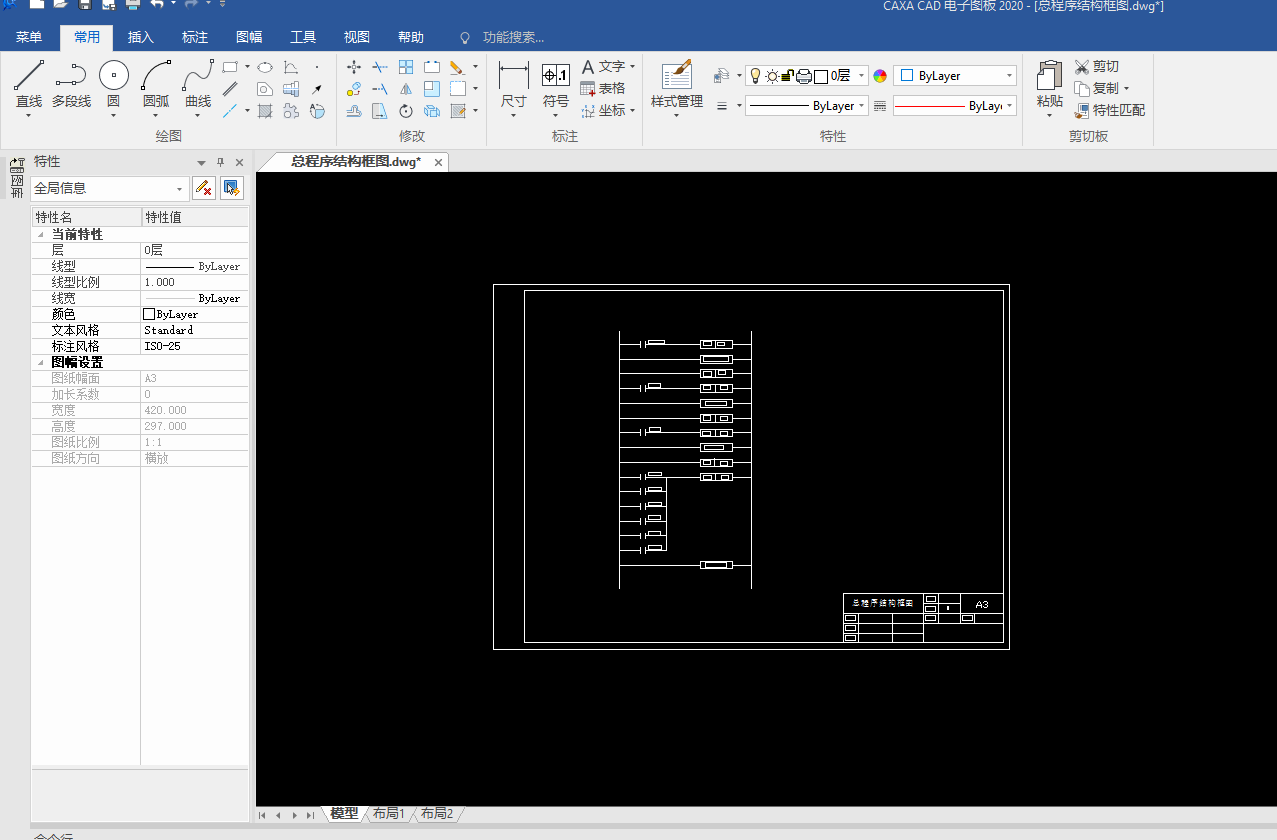Click the color wheel icon
Viewport: 1277px width, 840px height.
coord(880,76)
